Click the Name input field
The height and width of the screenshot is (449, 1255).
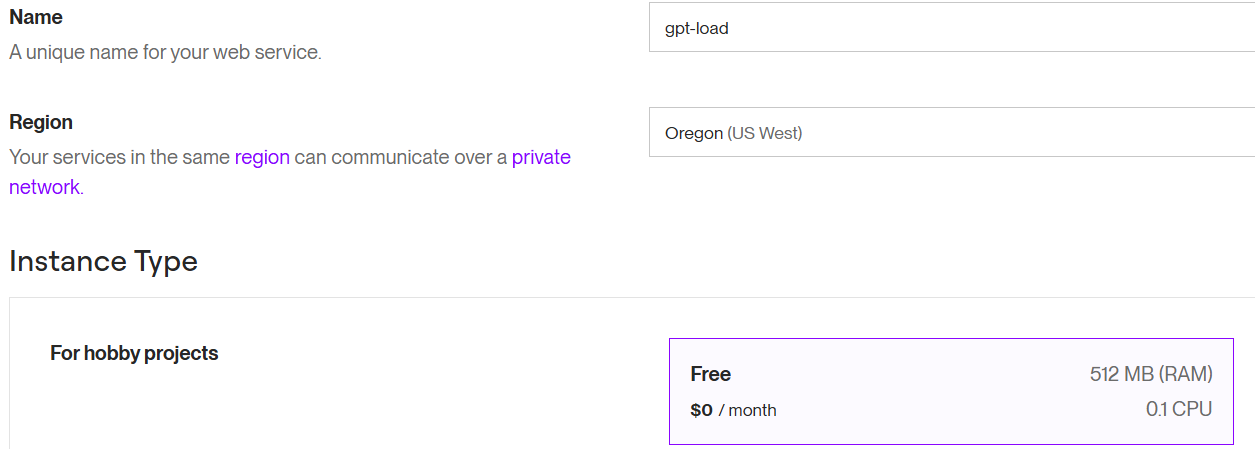[x=950, y=28]
